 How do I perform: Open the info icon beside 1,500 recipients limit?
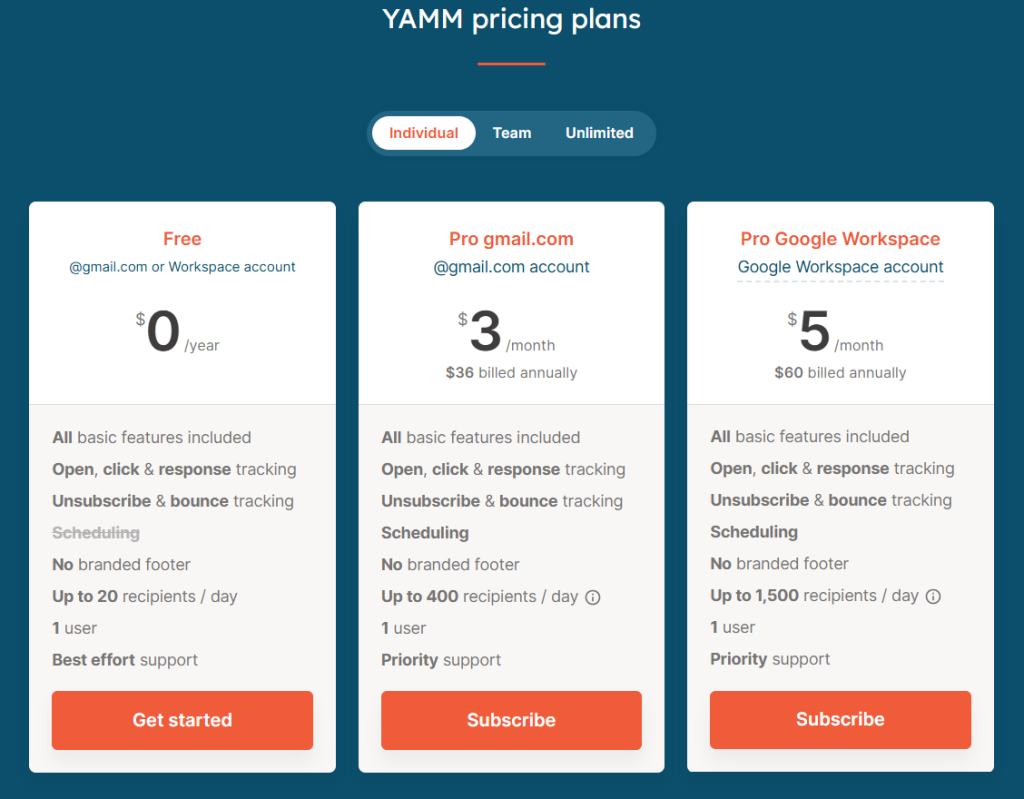(x=932, y=595)
